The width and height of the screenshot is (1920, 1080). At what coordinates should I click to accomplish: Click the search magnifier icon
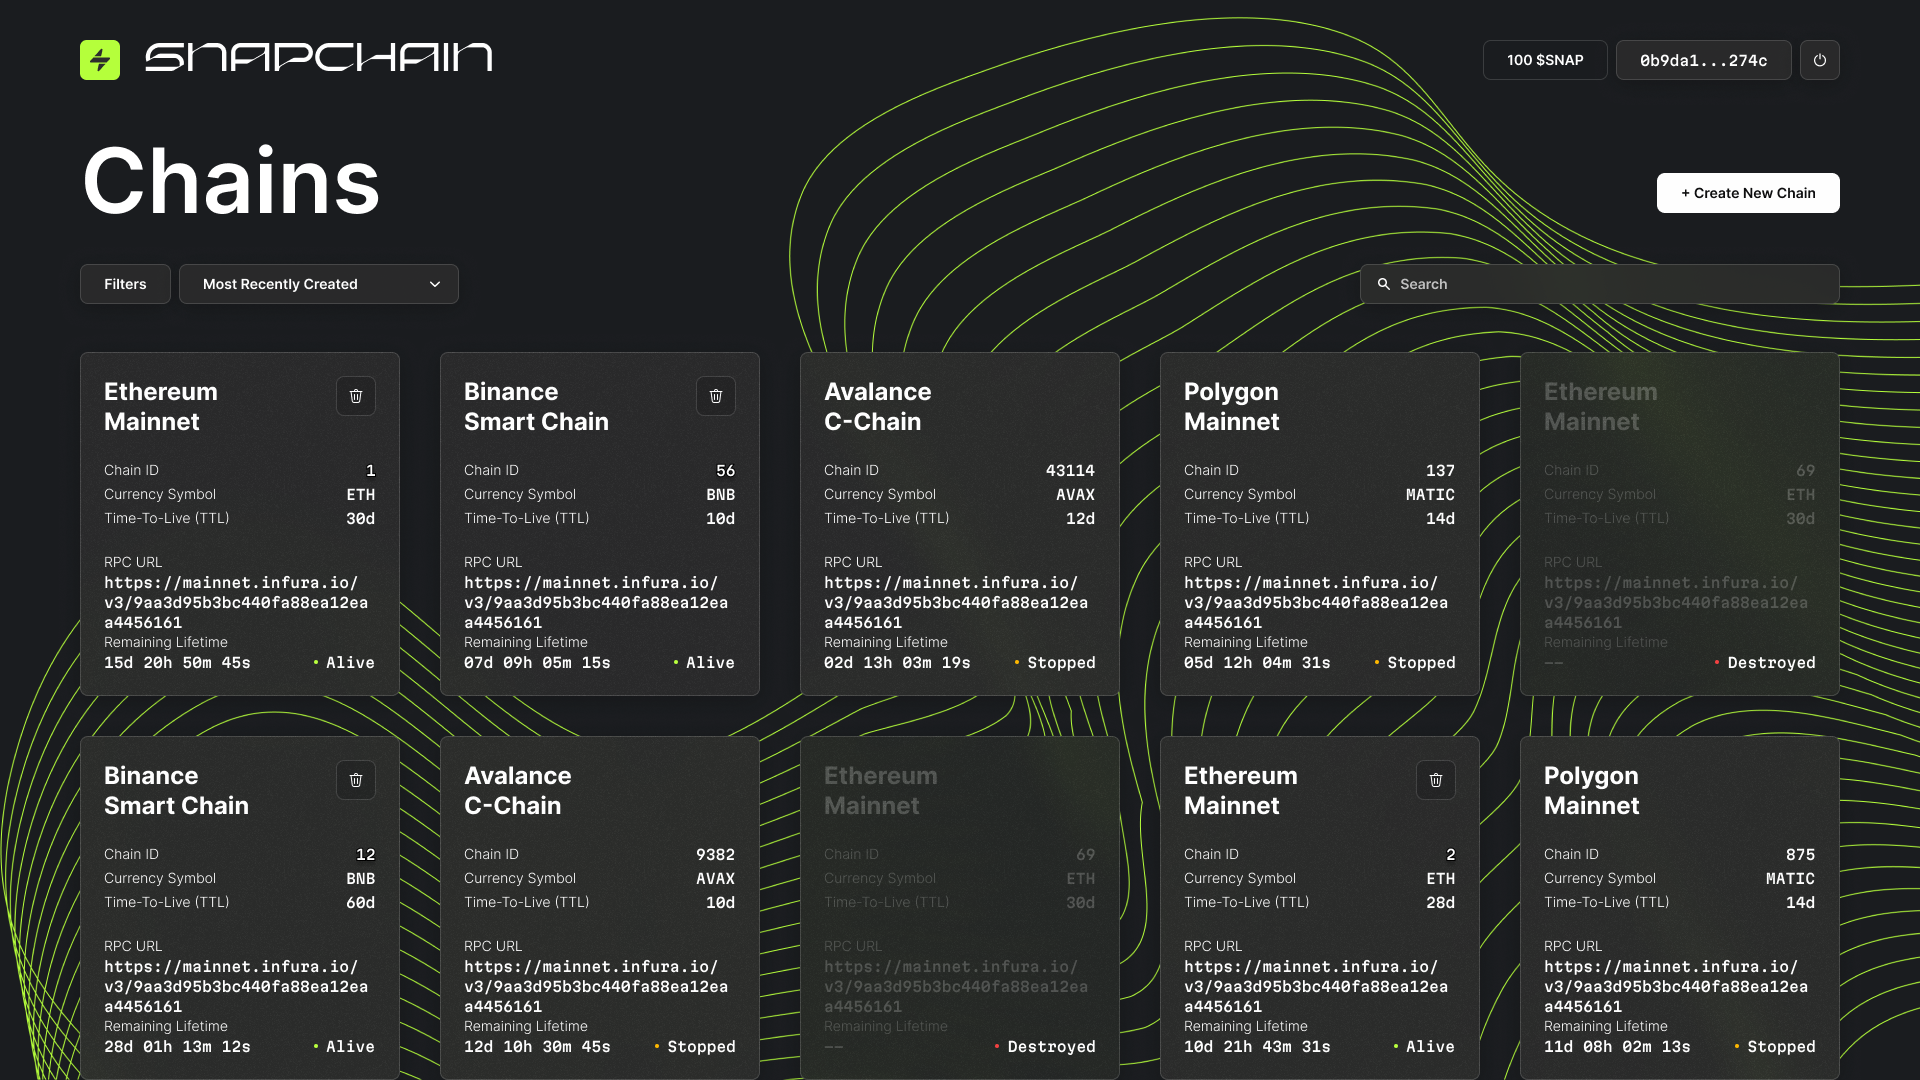point(1384,284)
